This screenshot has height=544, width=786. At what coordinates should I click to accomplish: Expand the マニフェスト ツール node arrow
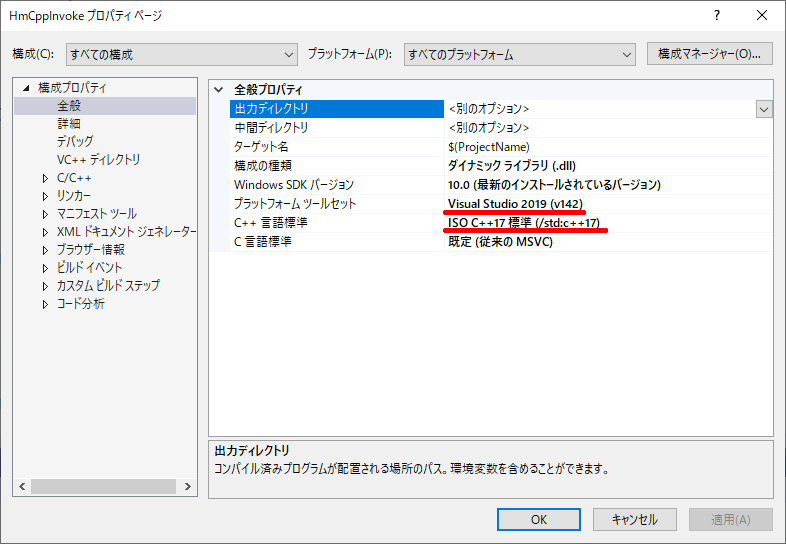pyautogui.click(x=45, y=214)
